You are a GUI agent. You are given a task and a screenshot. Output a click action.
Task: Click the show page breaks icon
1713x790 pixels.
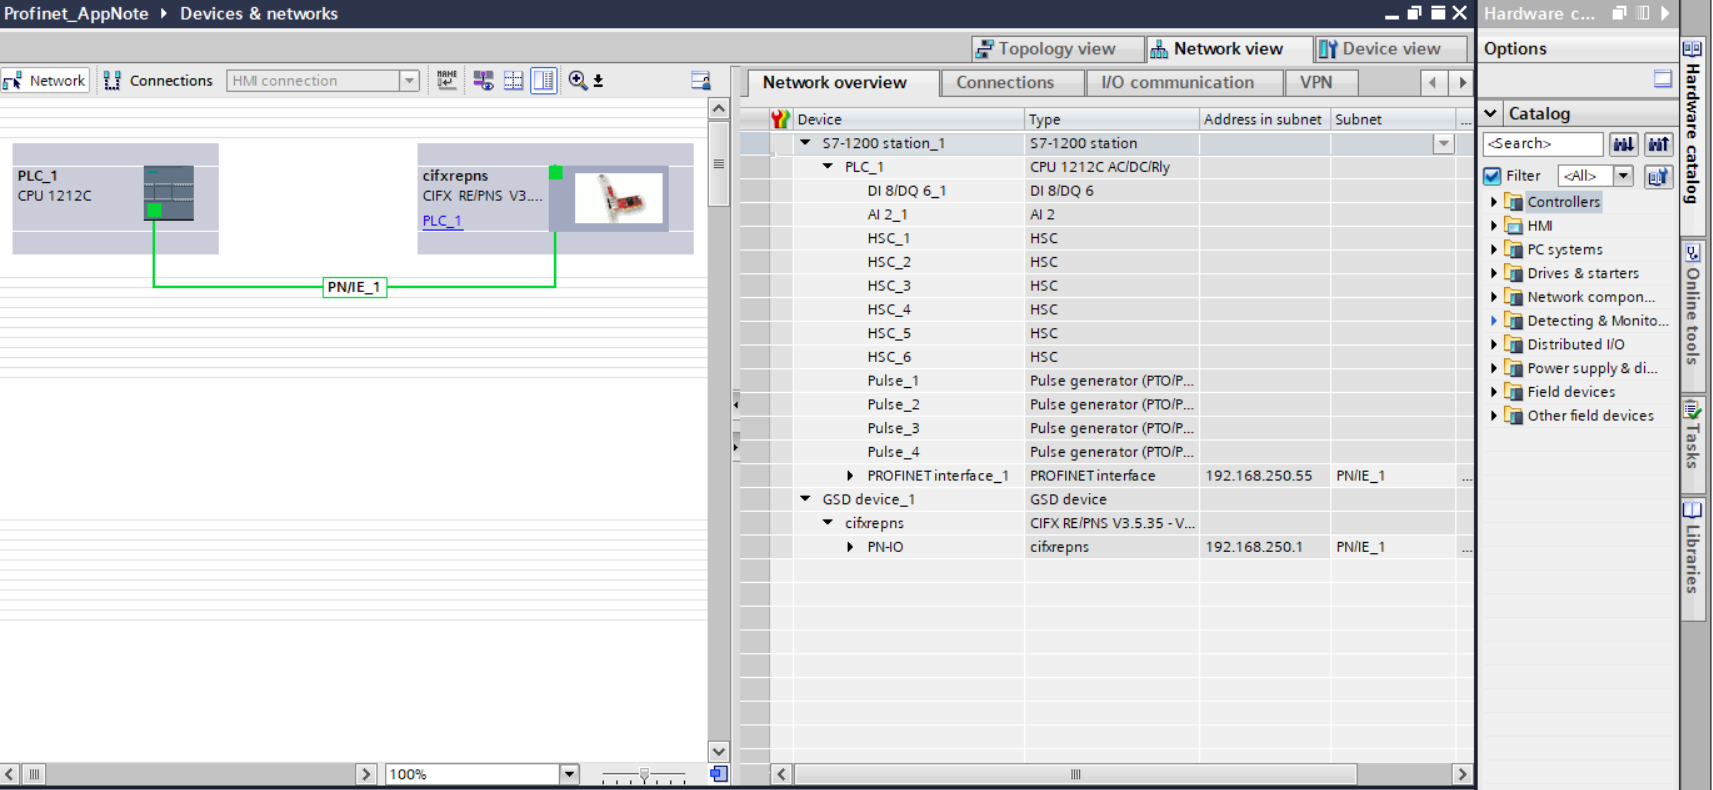(x=513, y=81)
